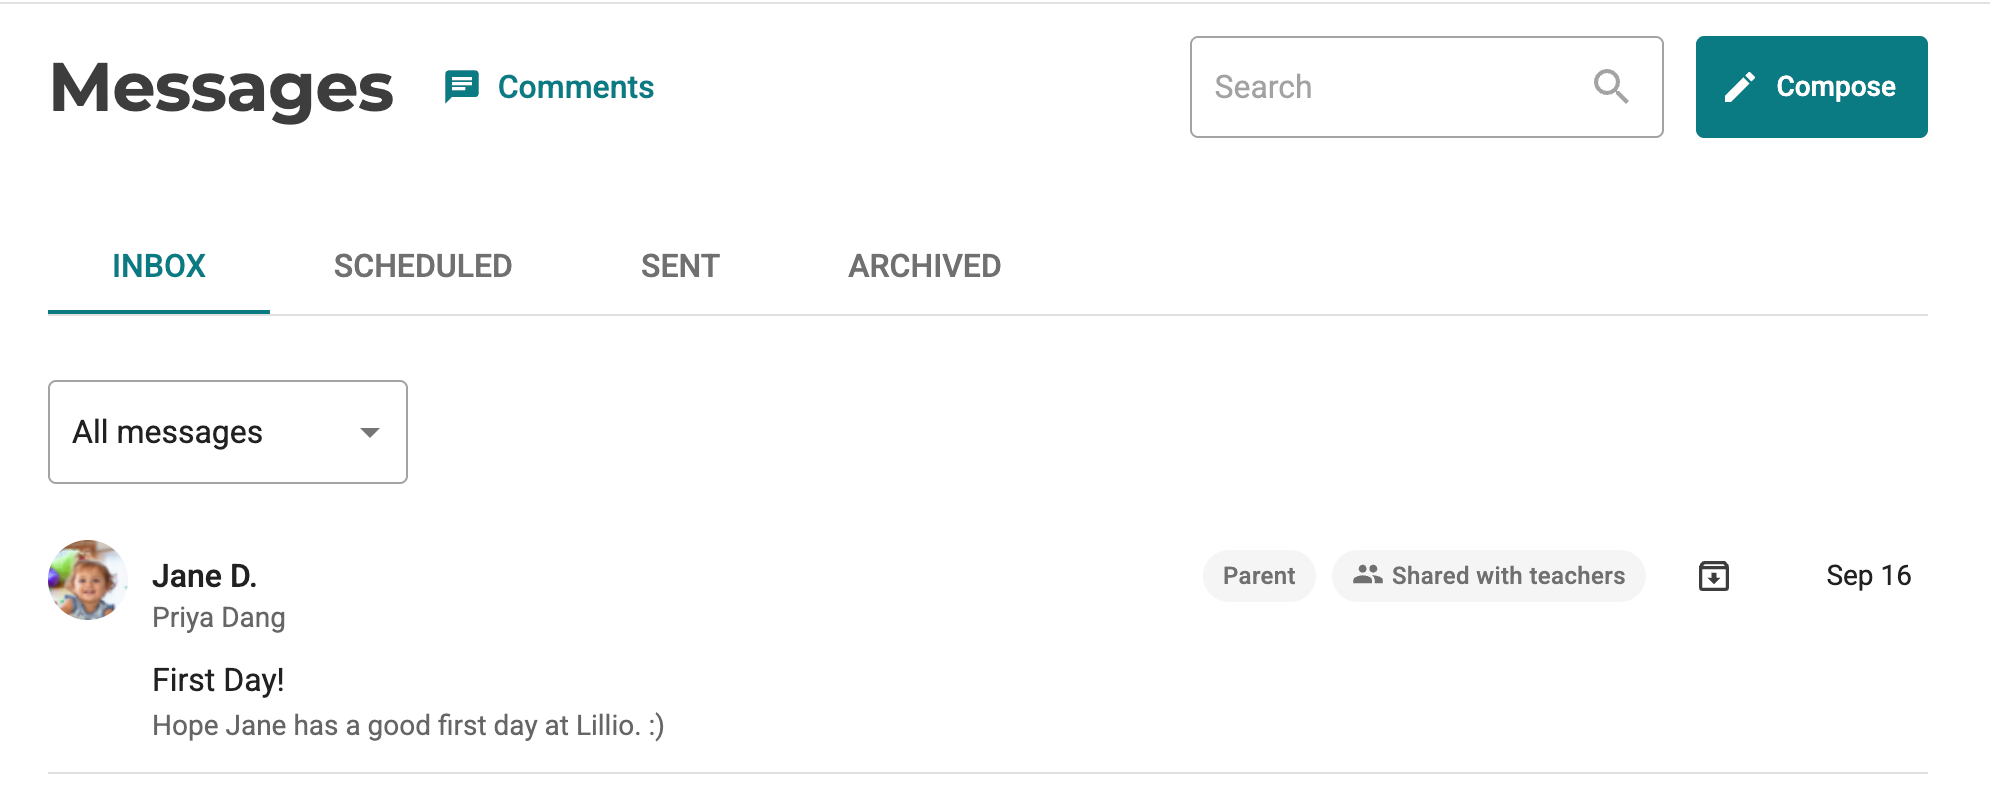
Task: Click the people icon on Shared with teachers
Action: 1367,575
